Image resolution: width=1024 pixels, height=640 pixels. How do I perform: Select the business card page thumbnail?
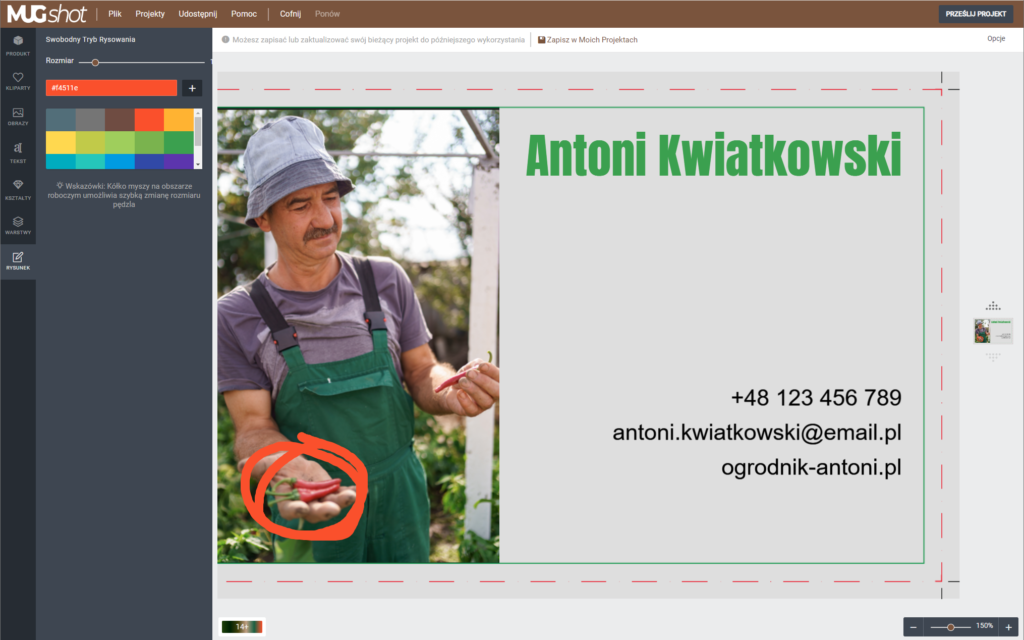[993, 331]
